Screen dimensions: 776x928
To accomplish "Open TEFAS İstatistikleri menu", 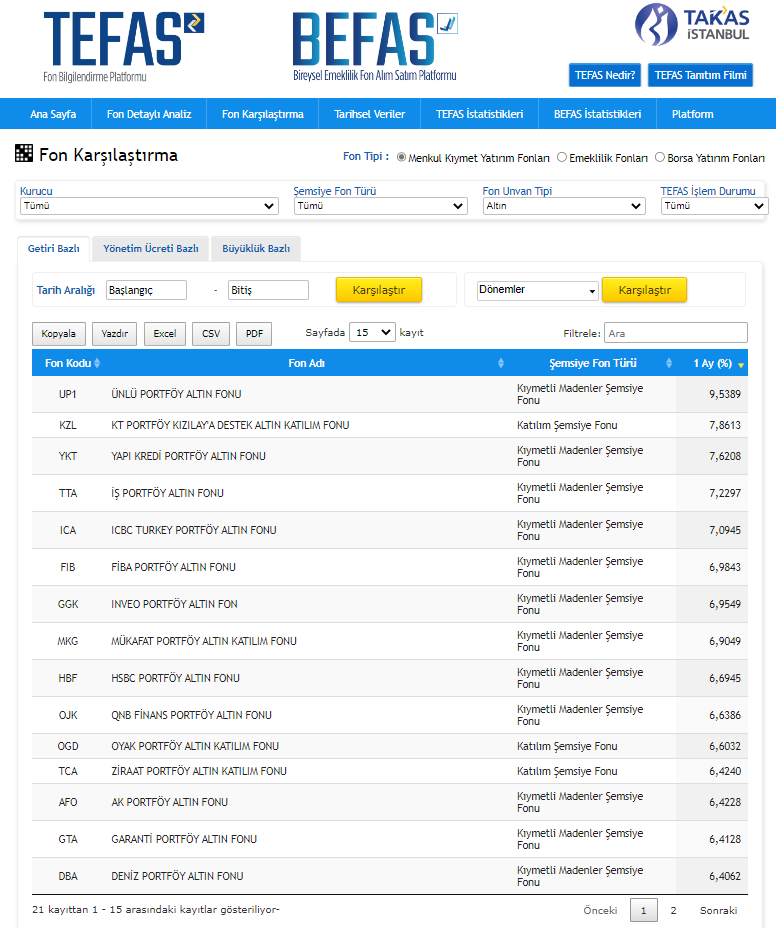I will (479, 114).
